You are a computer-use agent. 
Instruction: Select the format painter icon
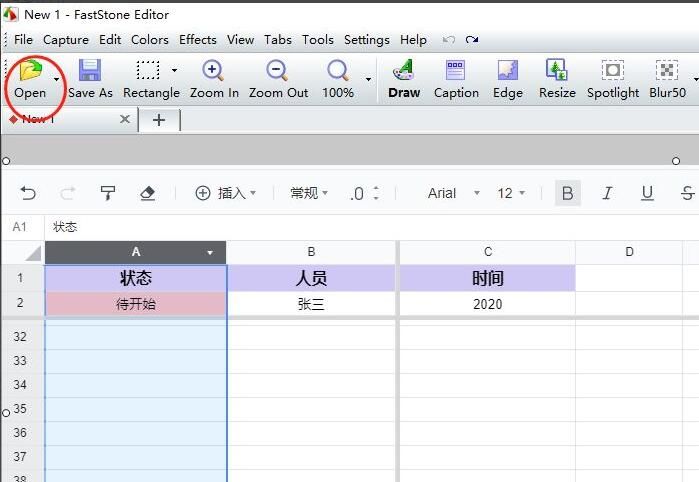(x=107, y=193)
